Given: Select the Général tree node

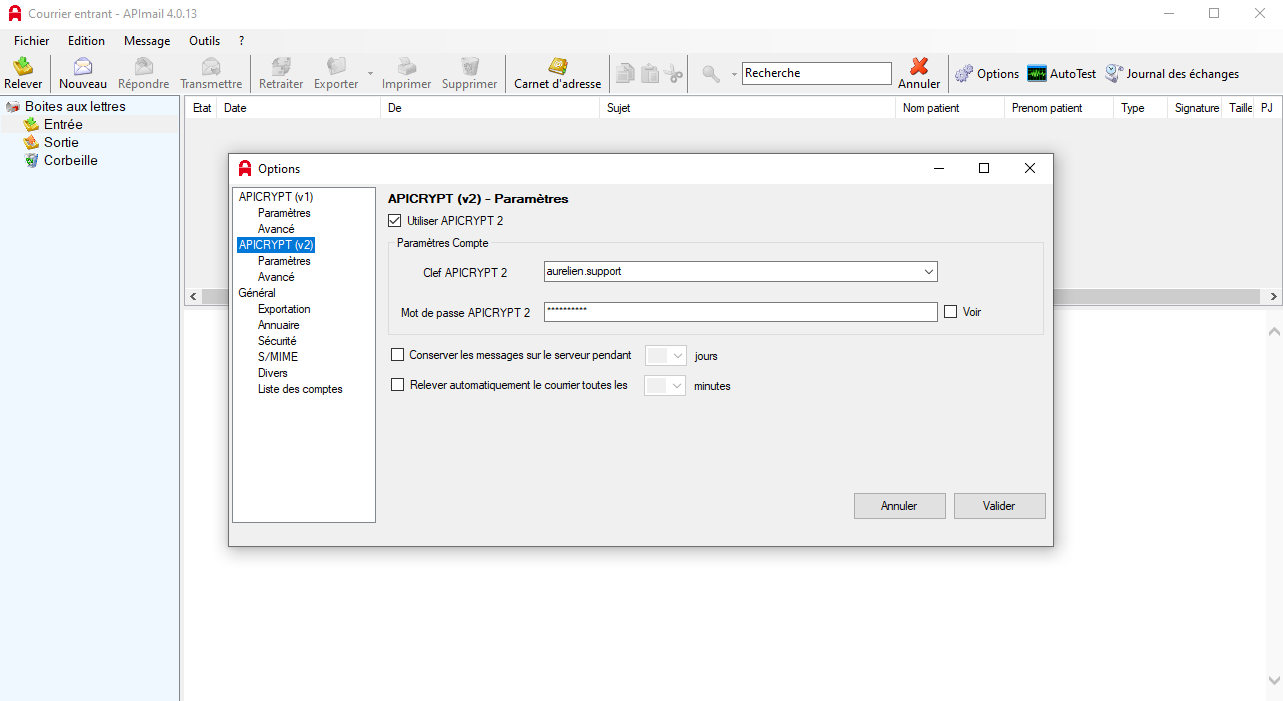Looking at the screenshot, I should pyautogui.click(x=257, y=293).
